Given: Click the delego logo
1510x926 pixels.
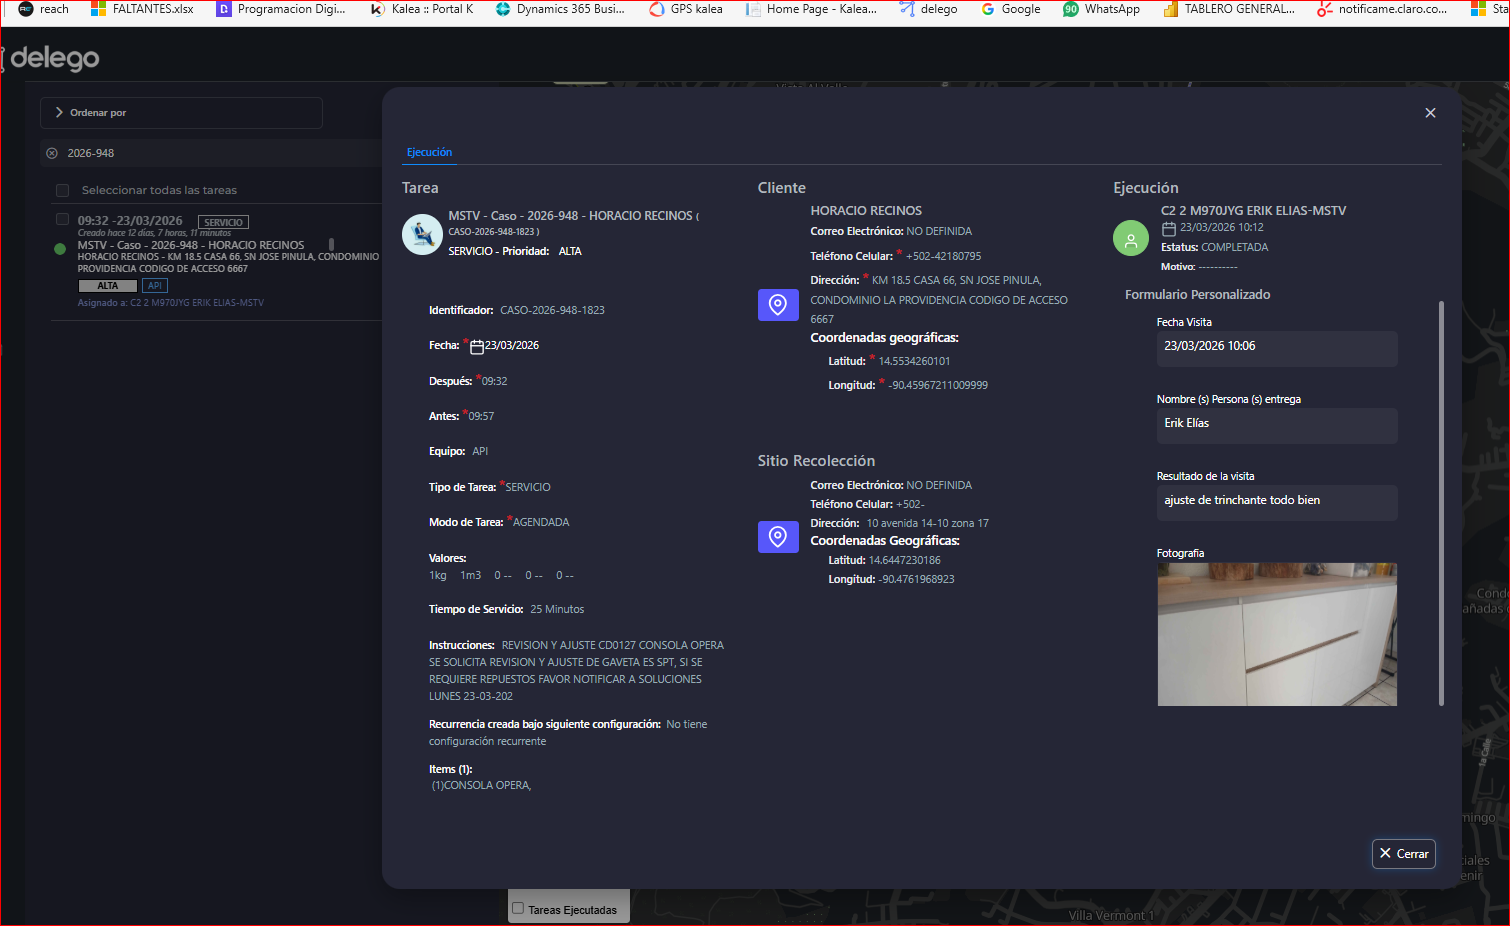Looking at the screenshot, I should [54, 58].
